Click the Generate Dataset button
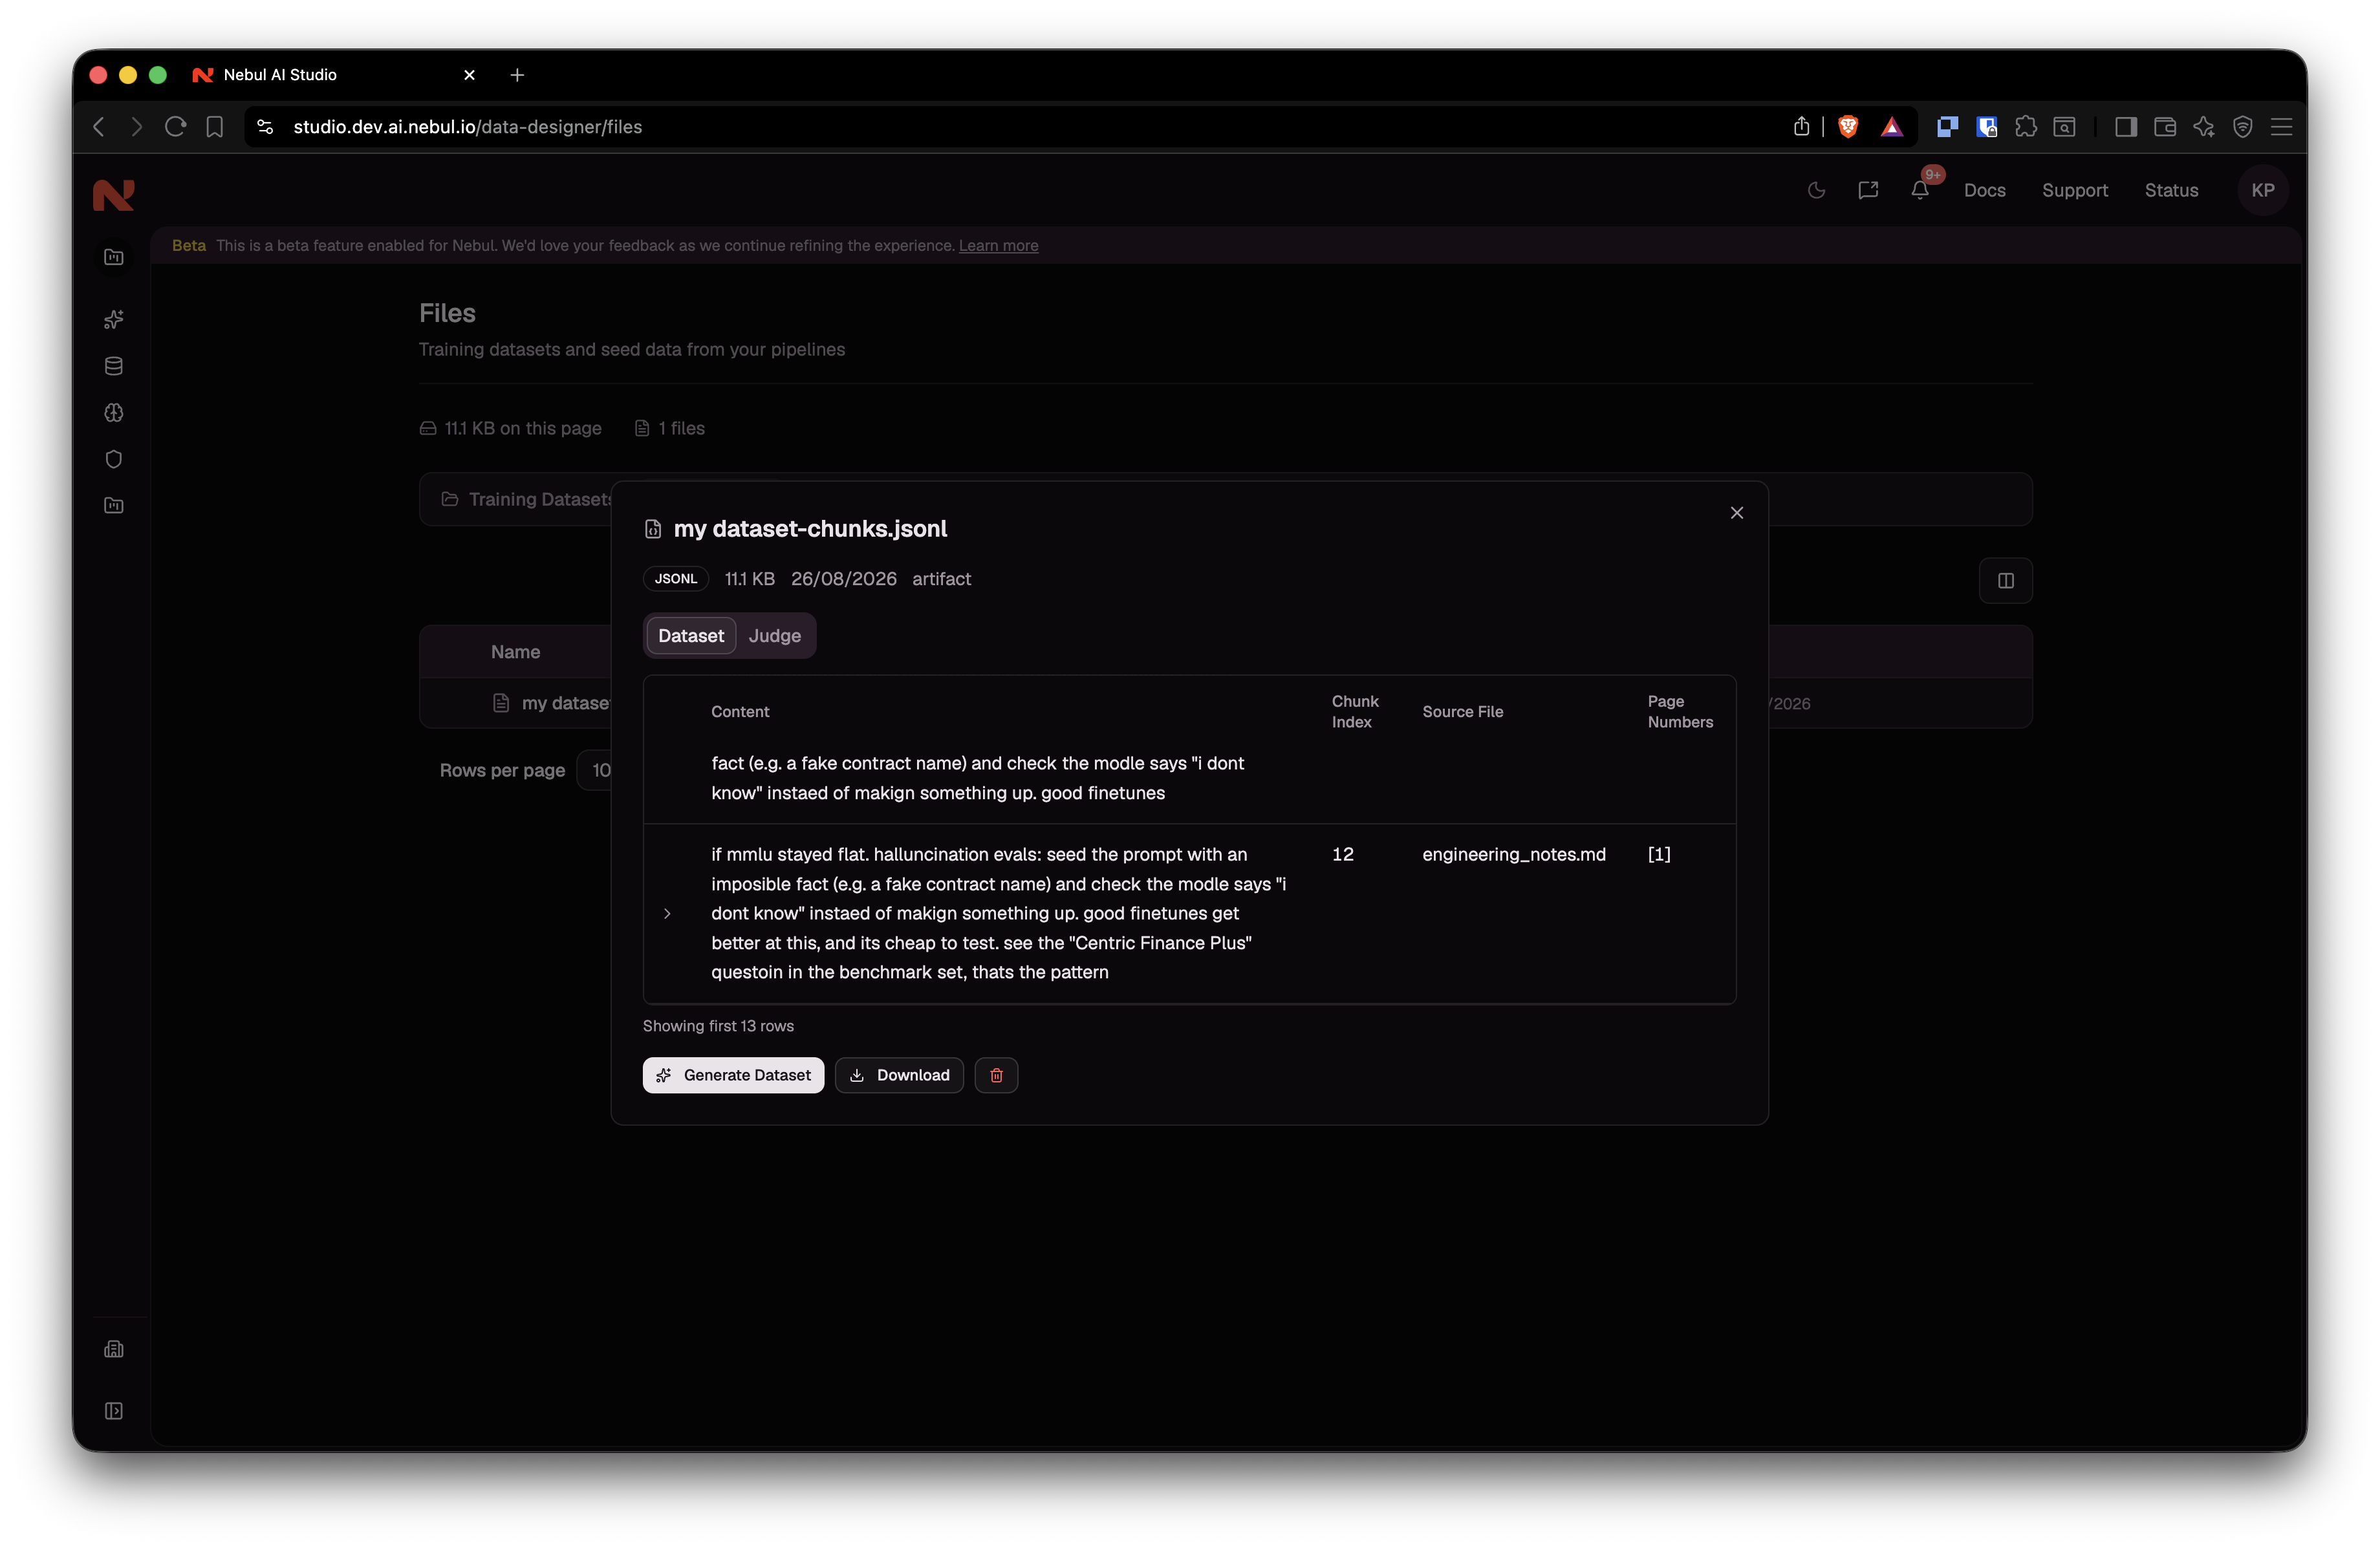This screenshot has height=1548, width=2380. (x=733, y=1075)
